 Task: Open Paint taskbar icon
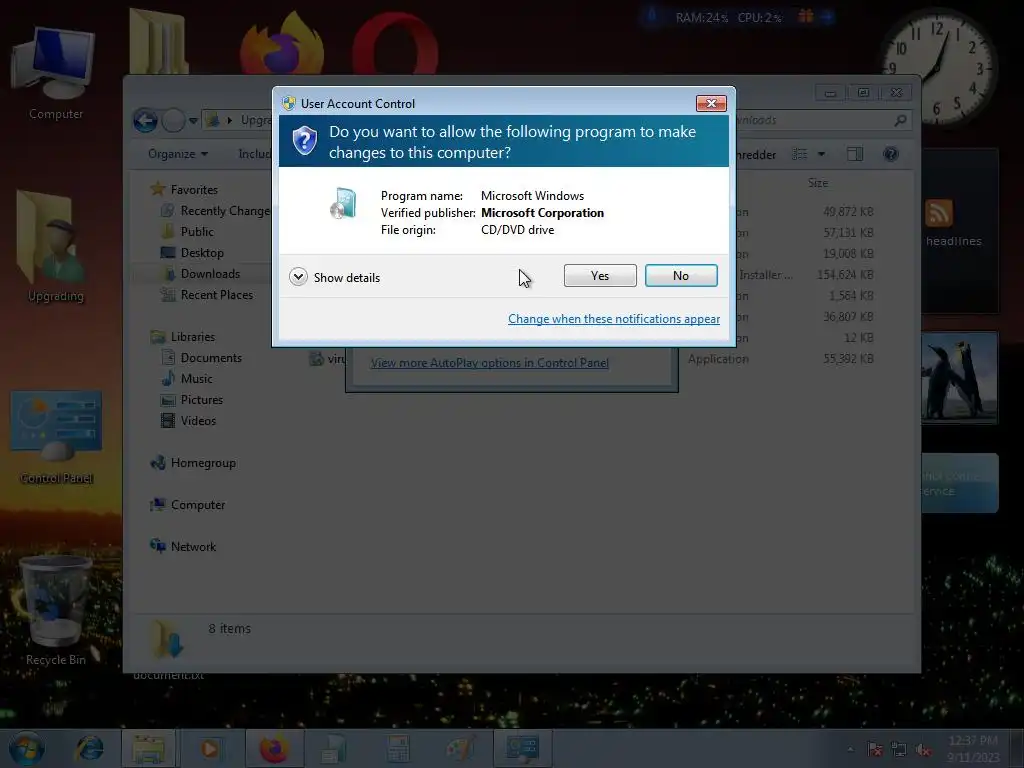pyautogui.click(x=460, y=748)
